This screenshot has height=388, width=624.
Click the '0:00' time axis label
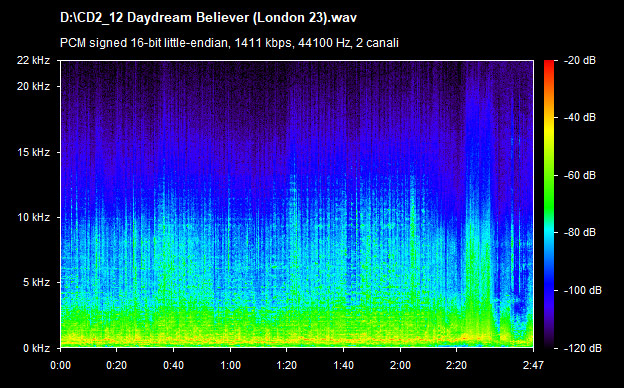(60, 365)
